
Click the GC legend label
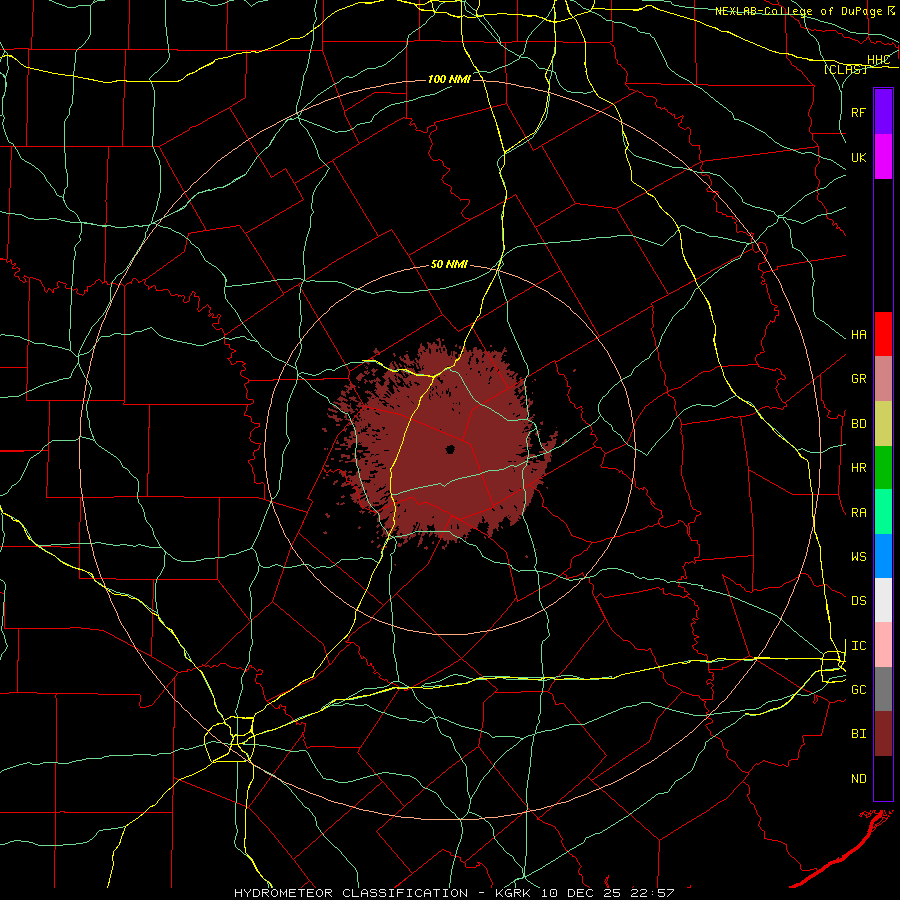coord(858,690)
